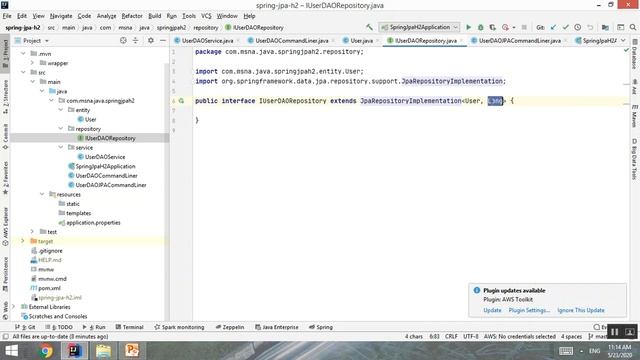Viewport: 640px width, 360px height.
Task: Show the hidden editor tabs list arrow
Action: pyautogui.click(x=623, y=40)
